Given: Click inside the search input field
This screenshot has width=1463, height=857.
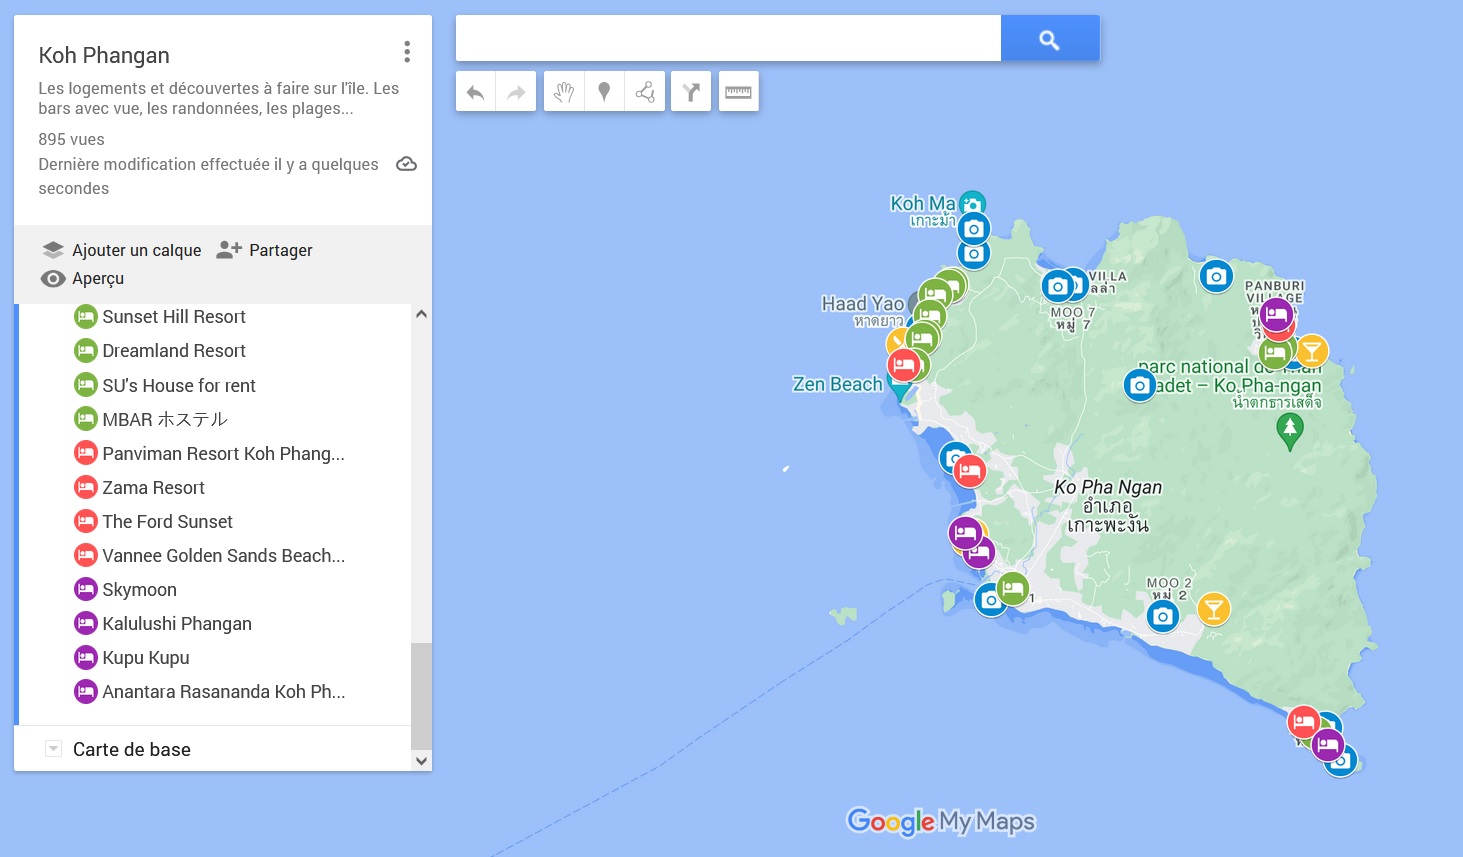Looking at the screenshot, I should tap(727, 38).
